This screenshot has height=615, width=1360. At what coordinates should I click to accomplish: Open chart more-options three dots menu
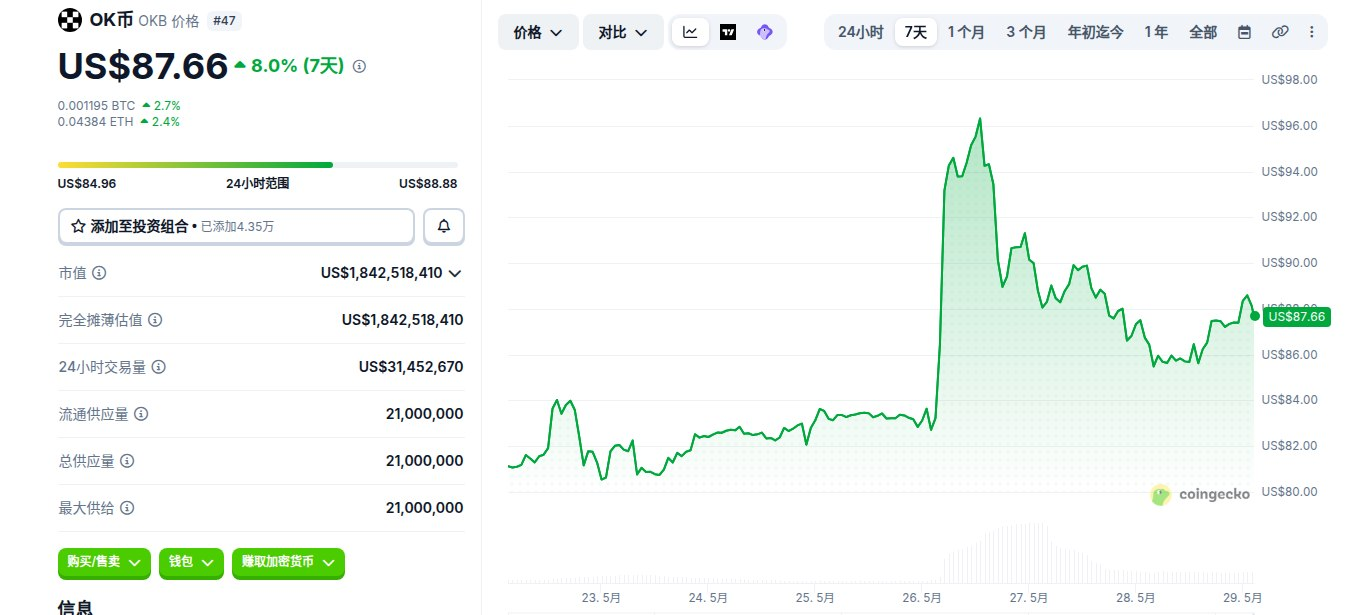(x=1312, y=32)
